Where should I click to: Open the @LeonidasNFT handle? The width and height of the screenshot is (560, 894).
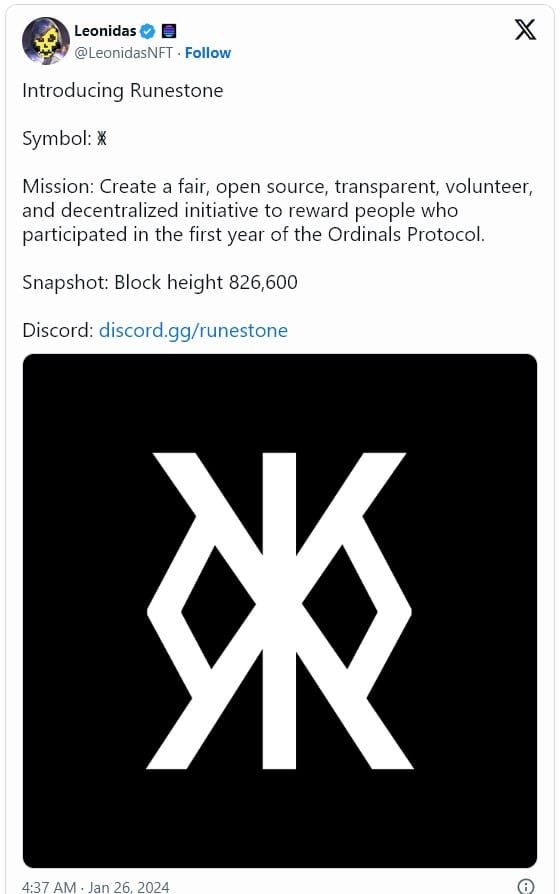click(124, 53)
